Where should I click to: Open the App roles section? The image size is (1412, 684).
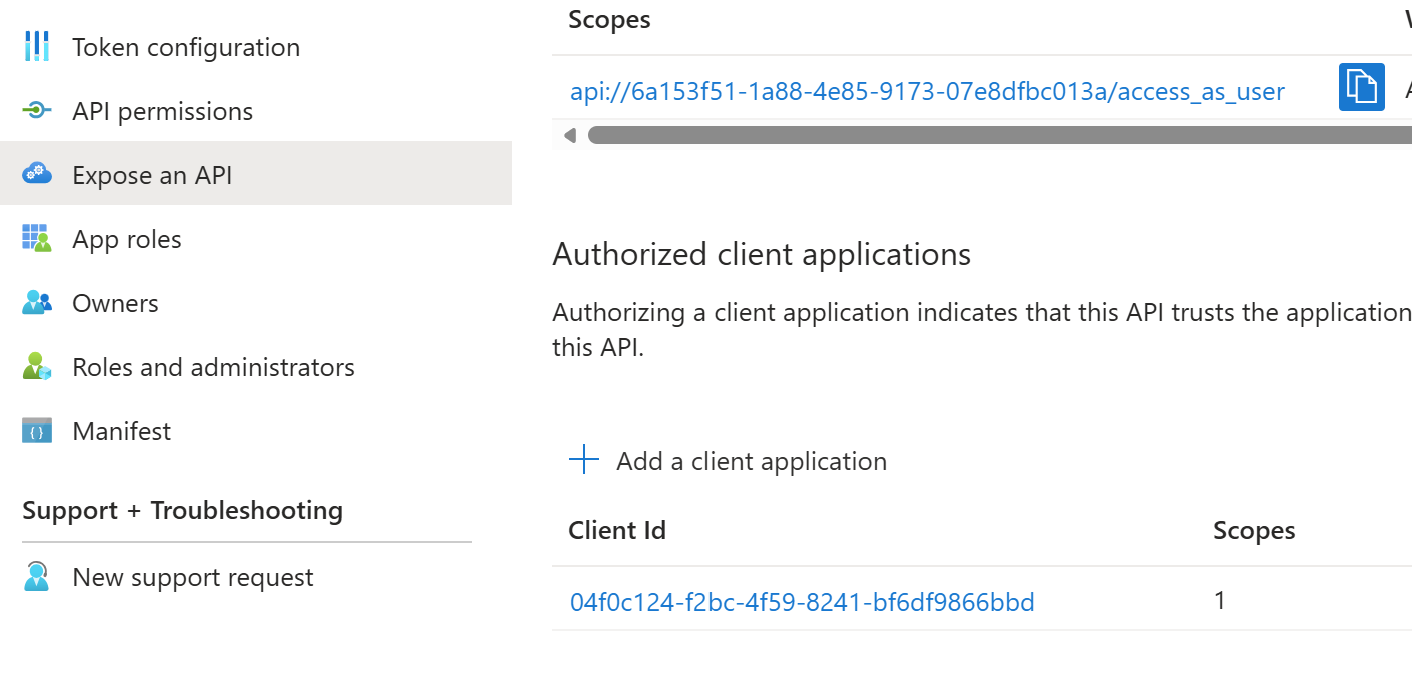127,238
